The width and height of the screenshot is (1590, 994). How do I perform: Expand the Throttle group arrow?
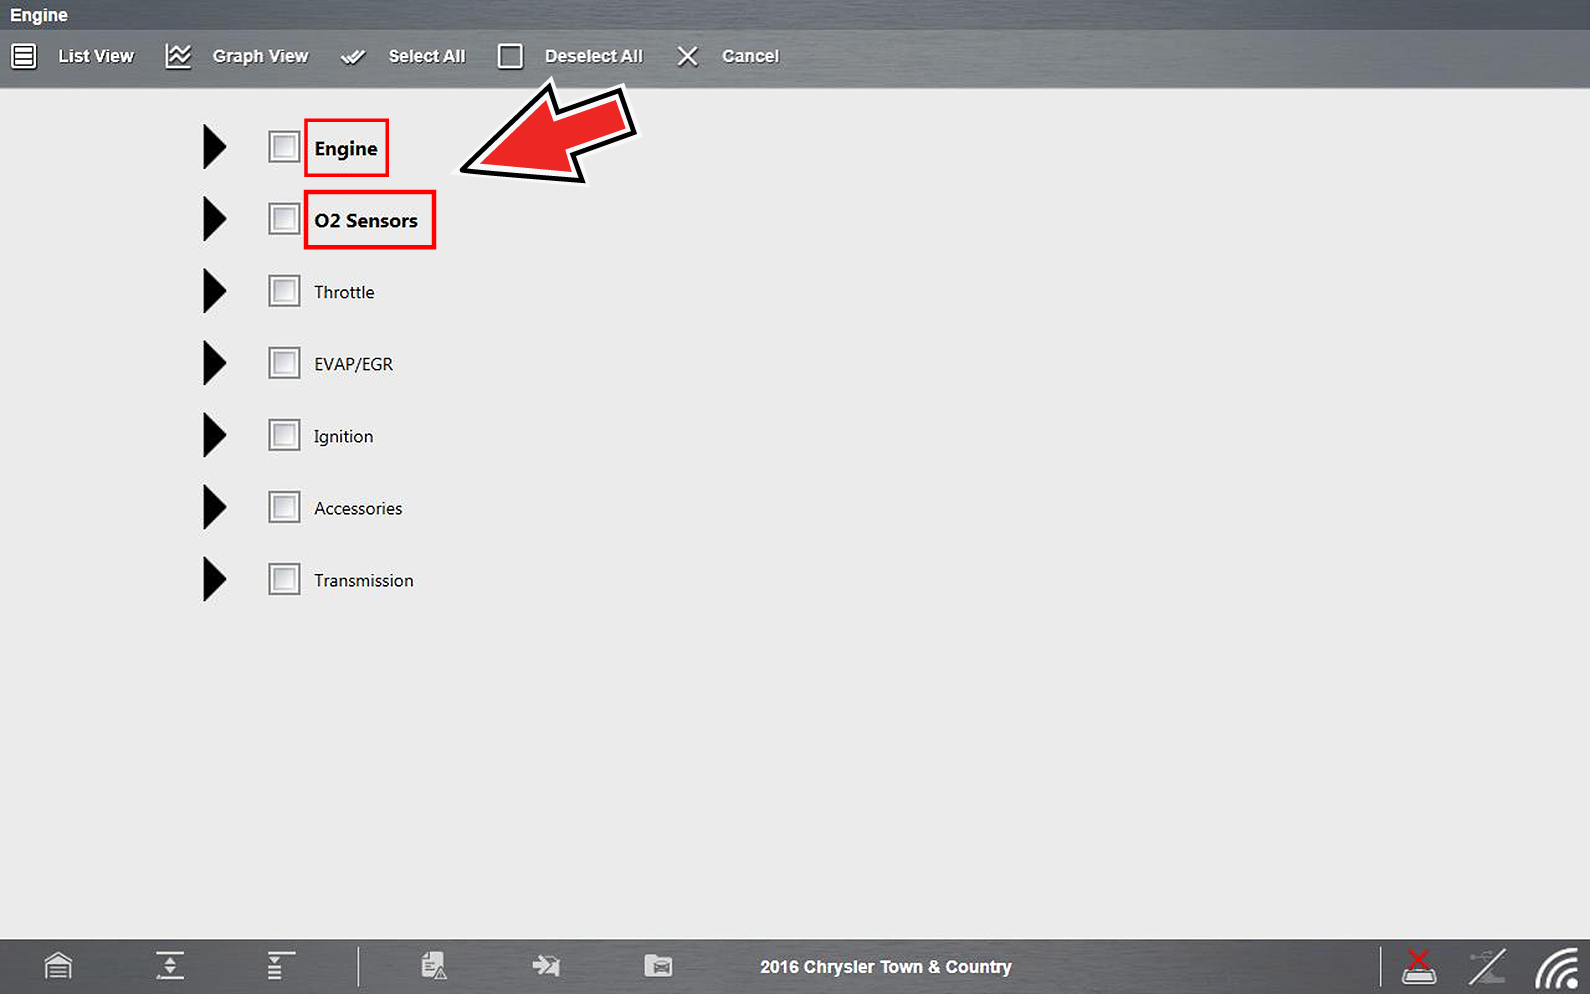pyautogui.click(x=214, y=291)
